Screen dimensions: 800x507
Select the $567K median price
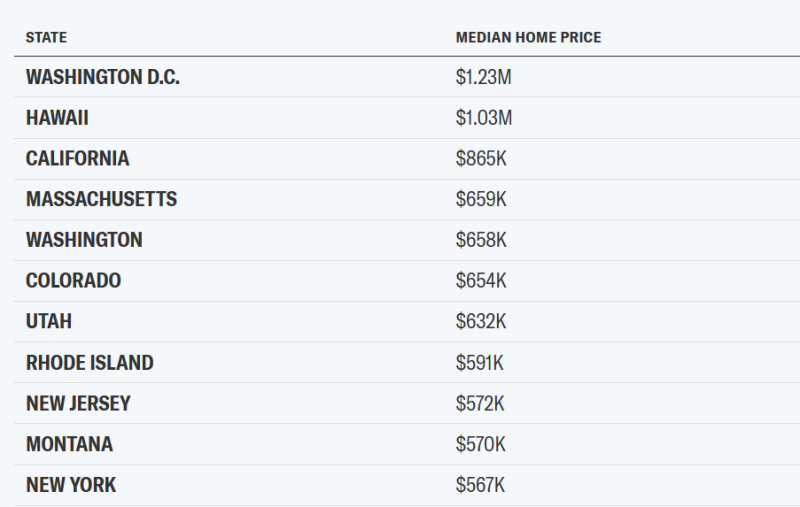[x=481, y=485]
